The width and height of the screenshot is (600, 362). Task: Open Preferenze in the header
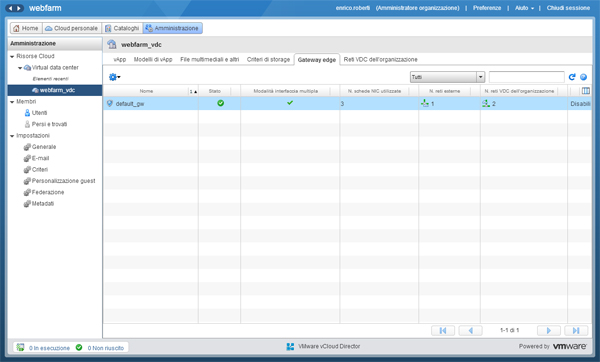click(x=487, y=8)
